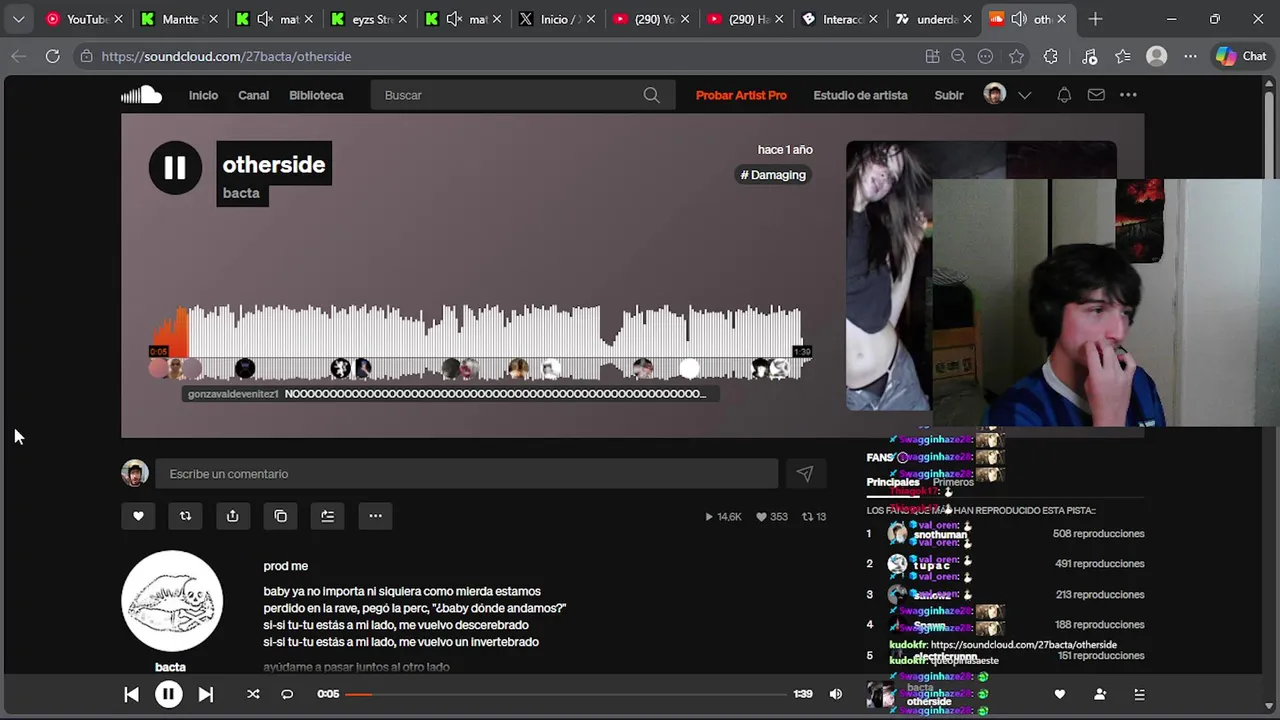Click the 13 reposts count
The height and width of the screenshot is (720, 1280).
pyautogui.click(x=814, y=517)
